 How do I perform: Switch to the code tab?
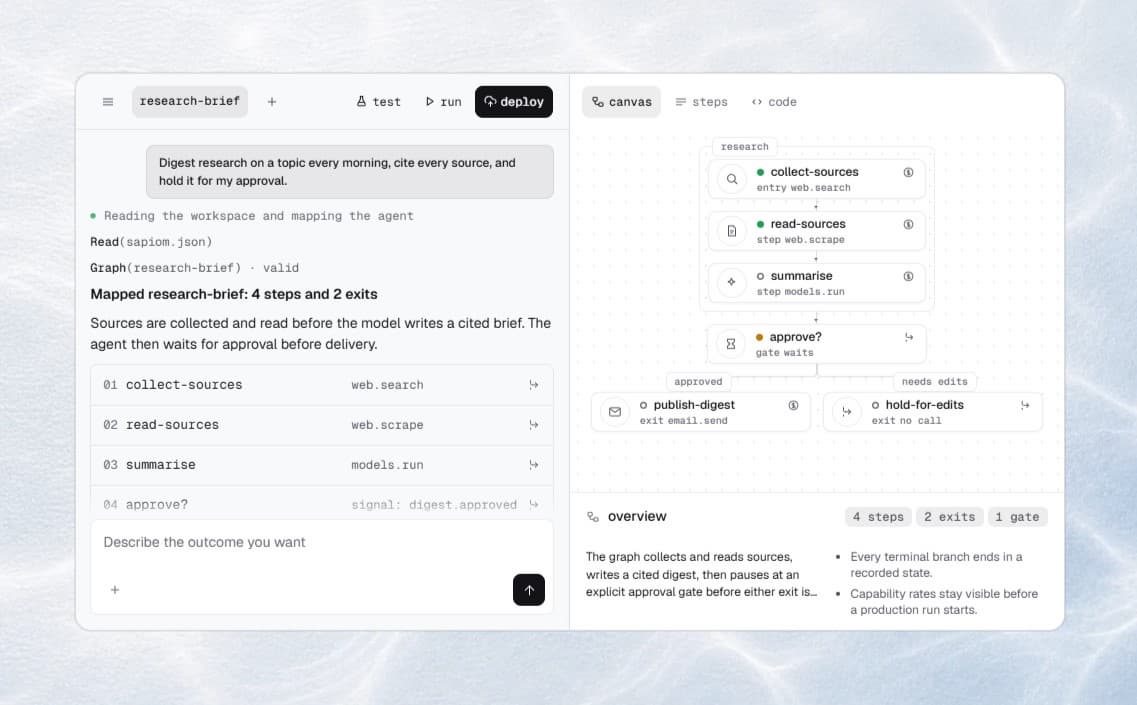pos(774,102)
